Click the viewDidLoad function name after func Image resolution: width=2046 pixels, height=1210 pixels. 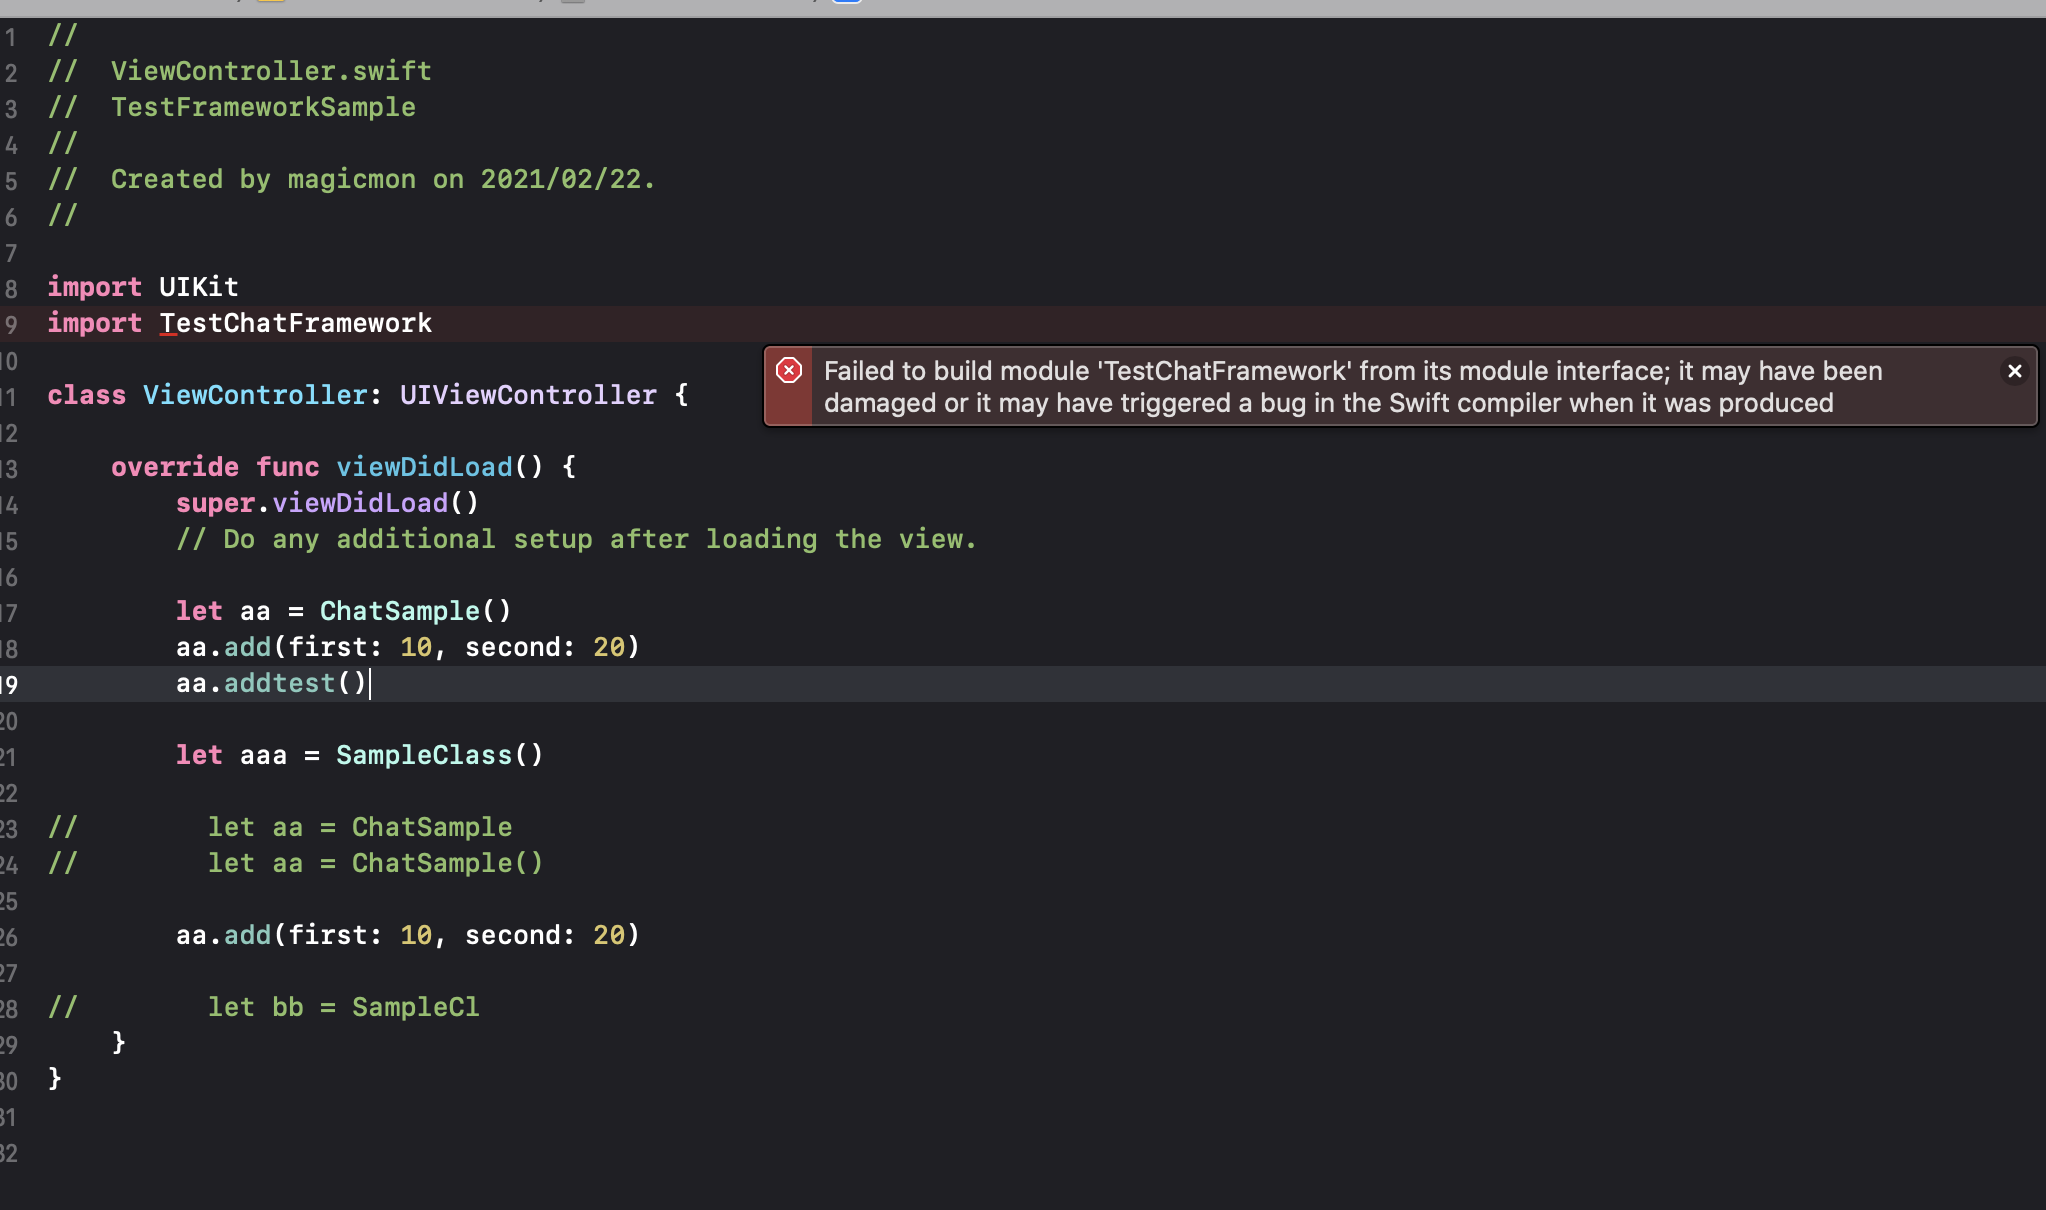424,467
